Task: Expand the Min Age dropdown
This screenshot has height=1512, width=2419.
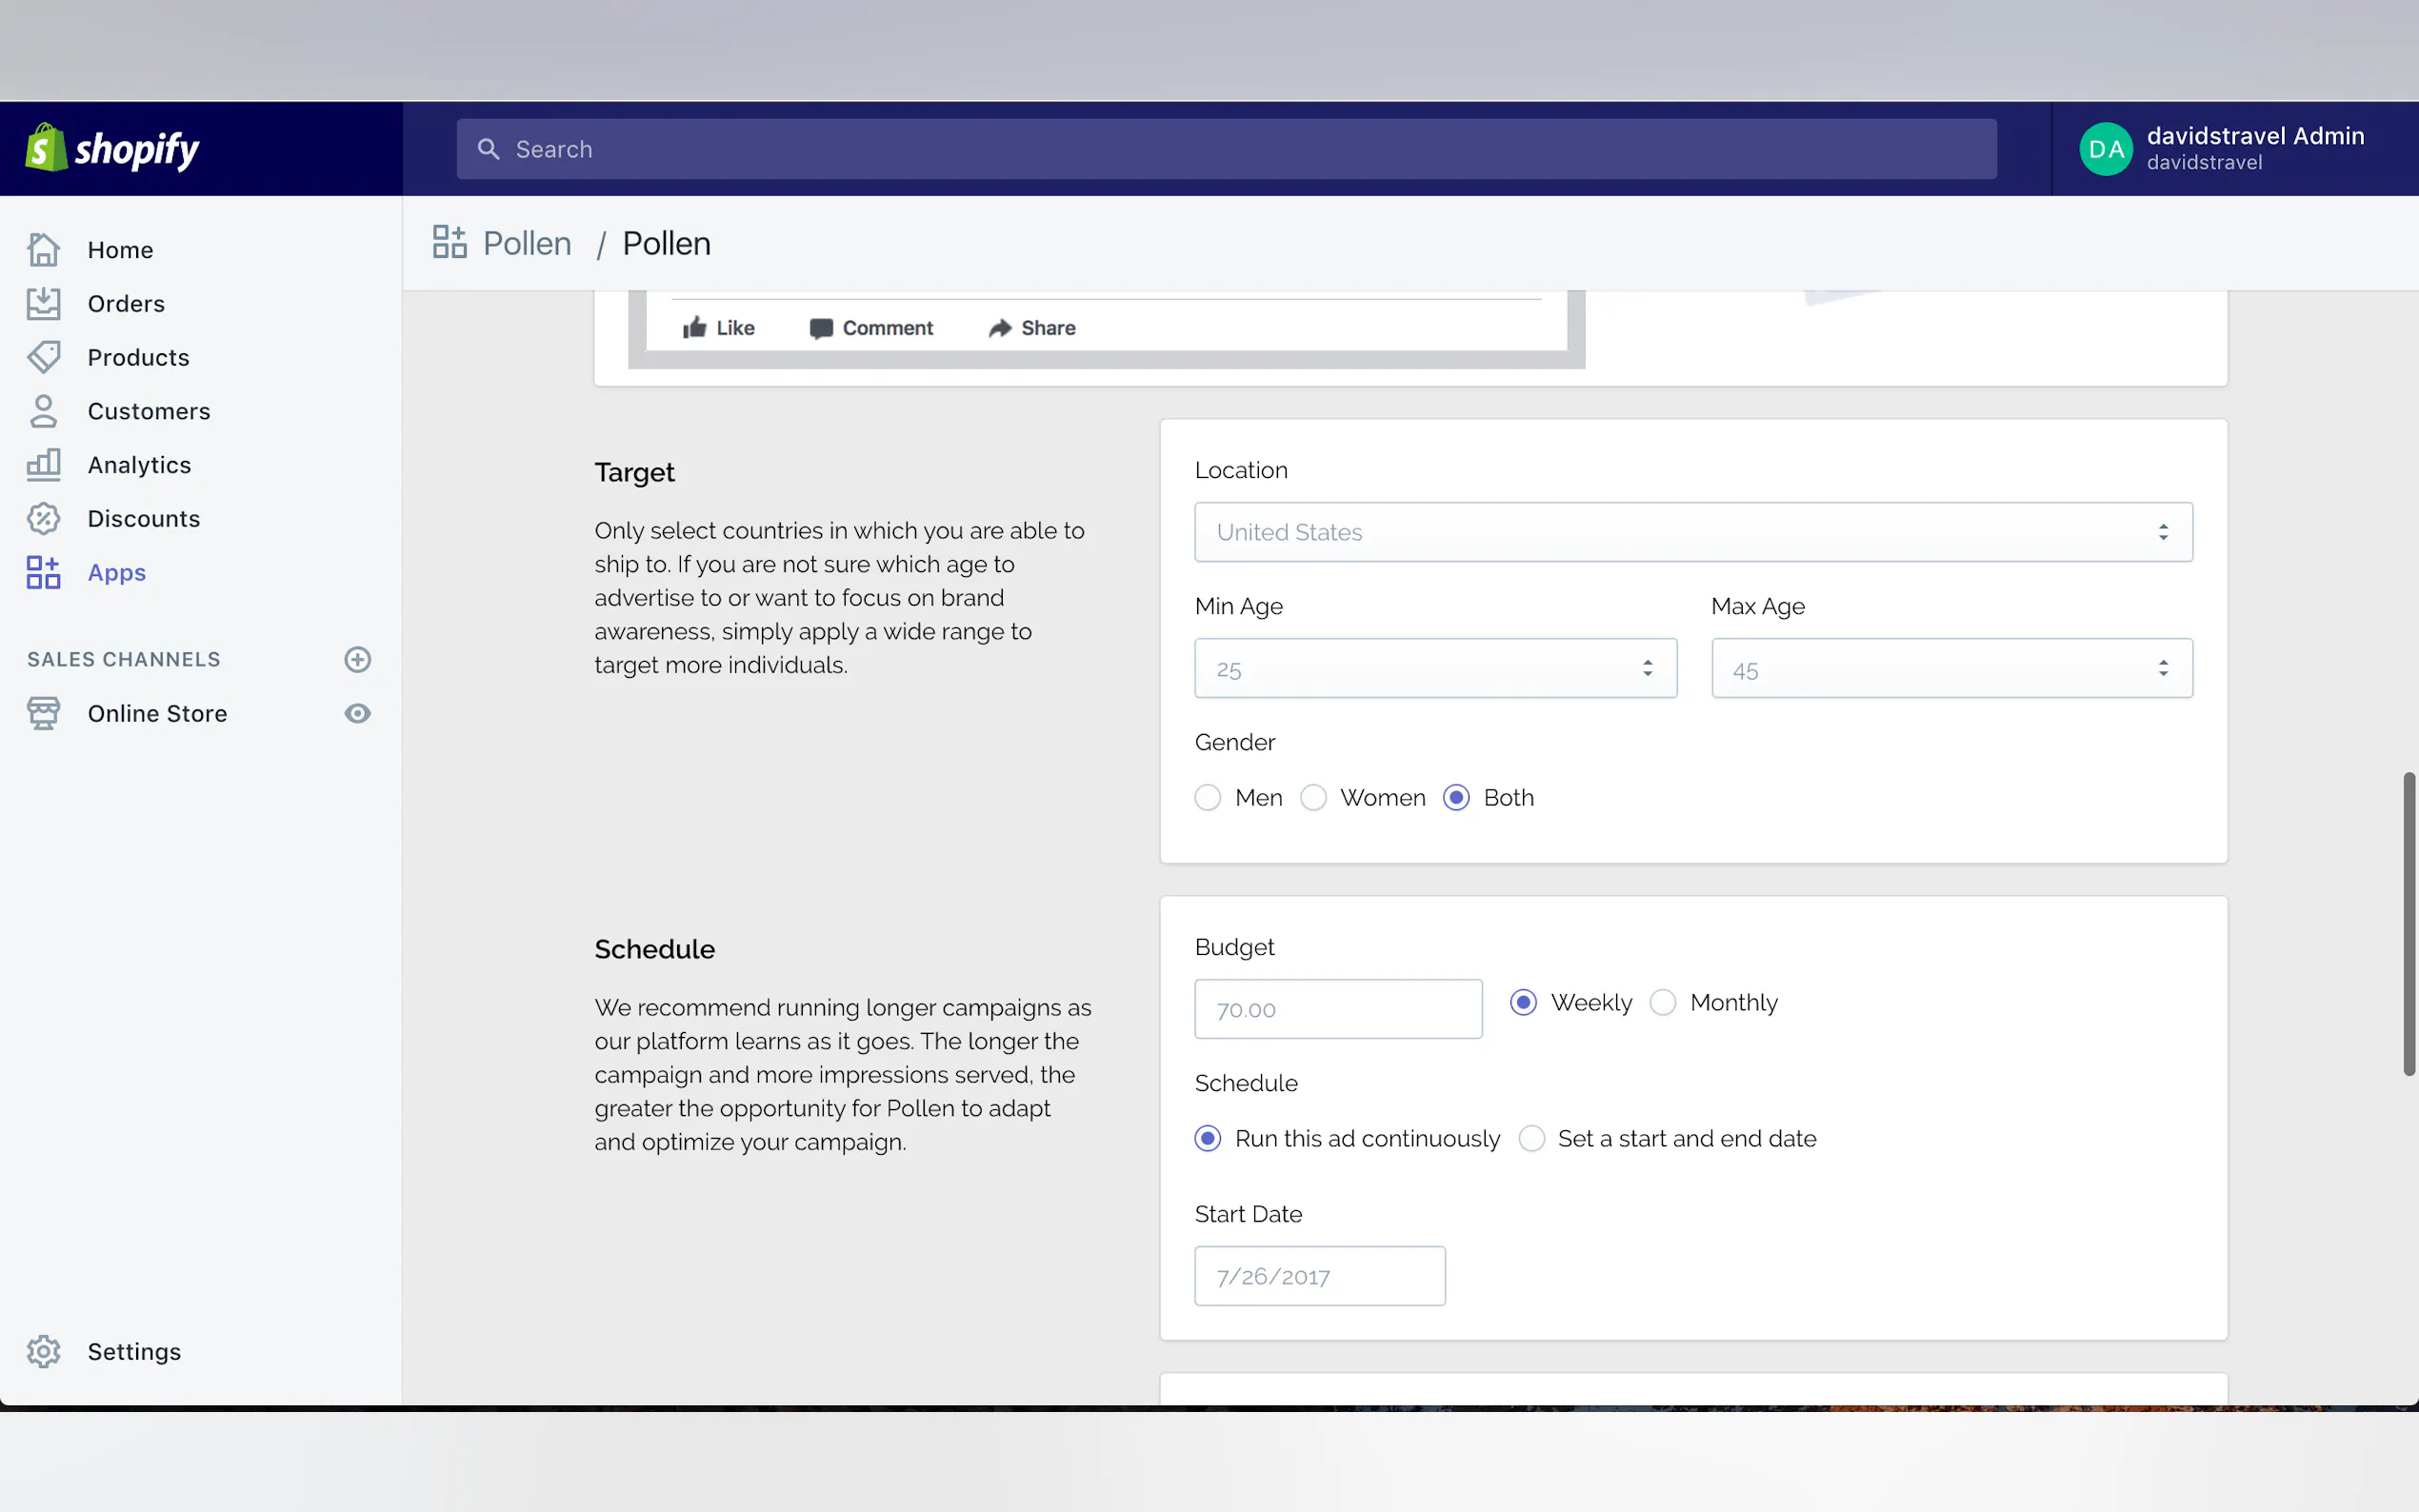Action: pos(1434,669)
